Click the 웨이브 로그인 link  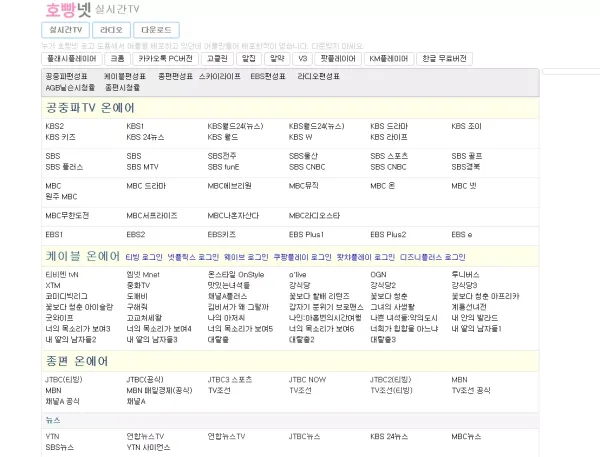click(246, 257)
